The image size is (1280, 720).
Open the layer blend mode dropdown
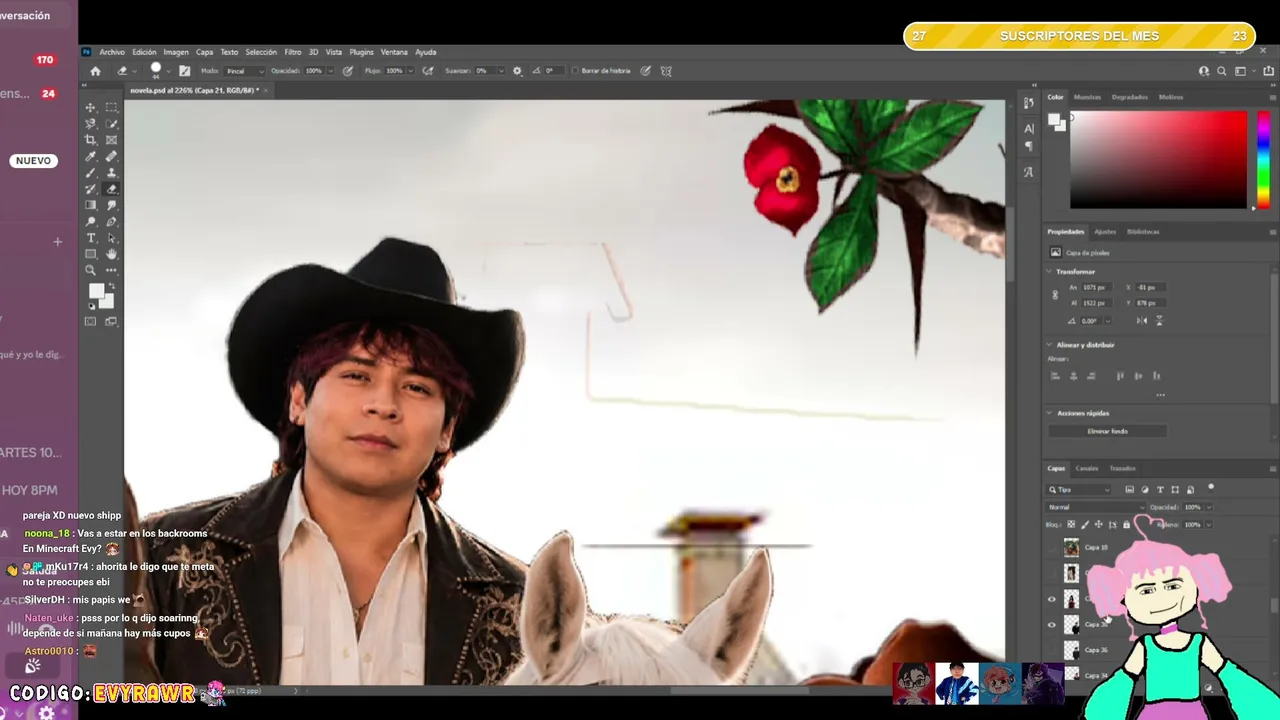click(1094, 507)
